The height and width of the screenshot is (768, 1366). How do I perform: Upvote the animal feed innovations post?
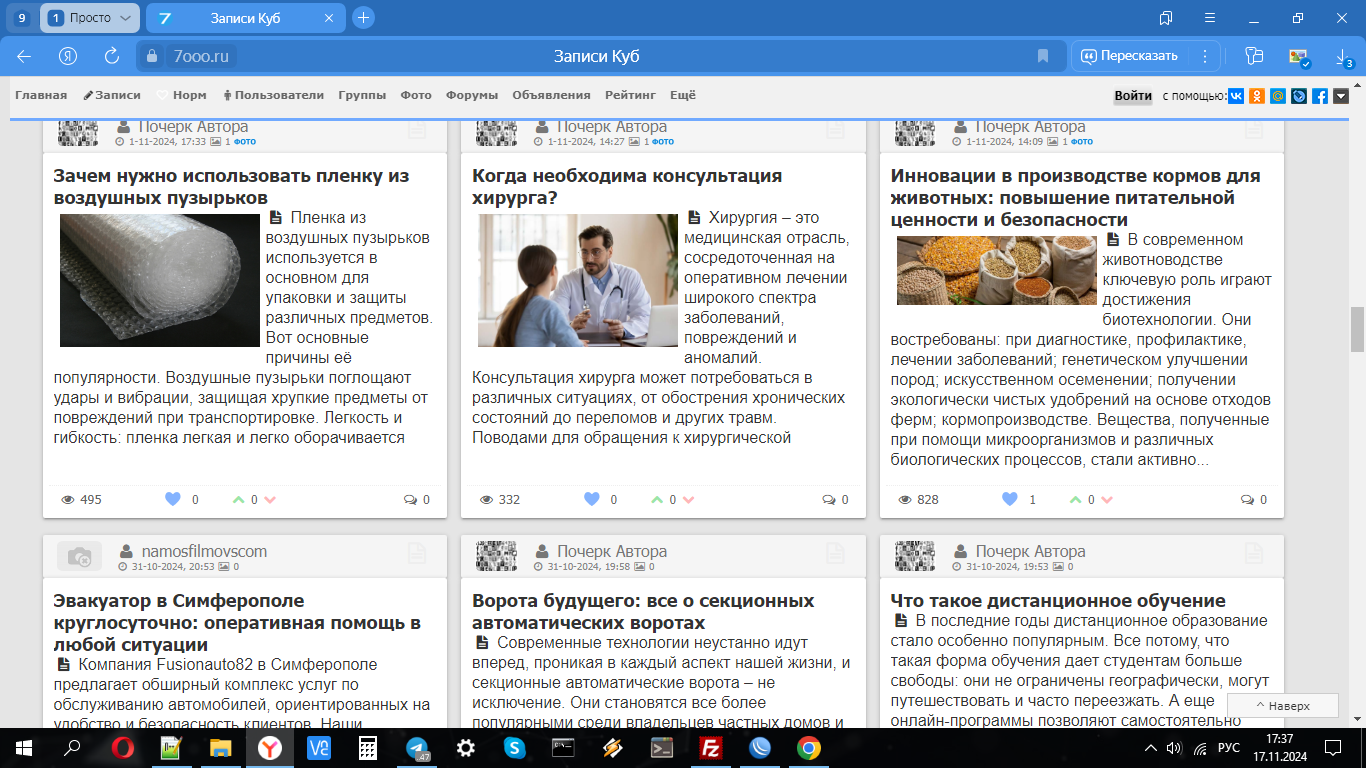tap(1075, 500)
